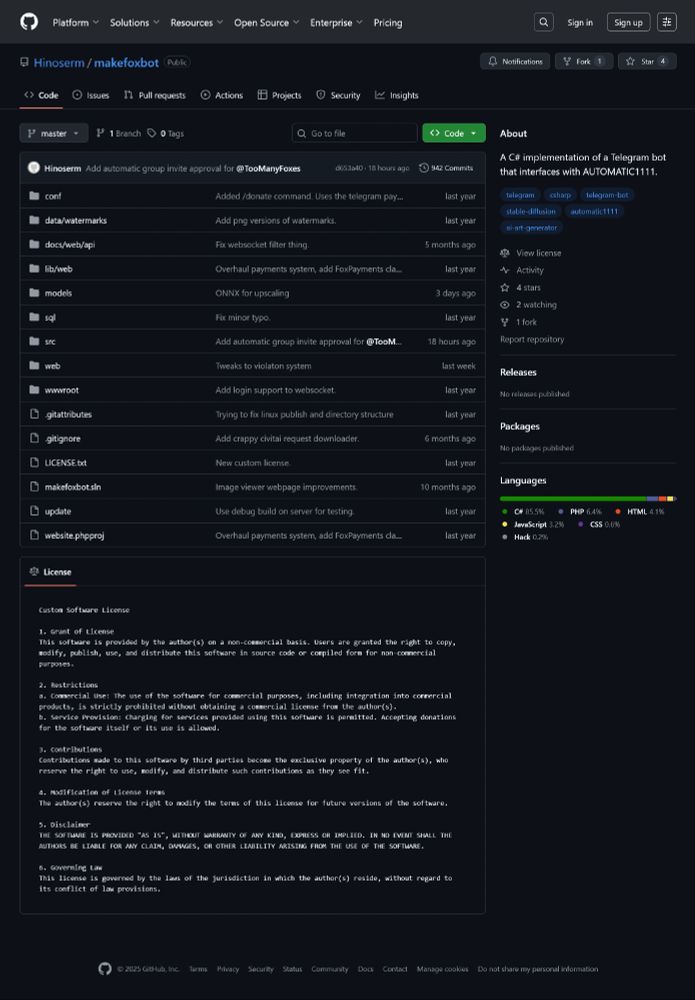Open the Insights tab

pyautogui.click(x=397, y=95)
